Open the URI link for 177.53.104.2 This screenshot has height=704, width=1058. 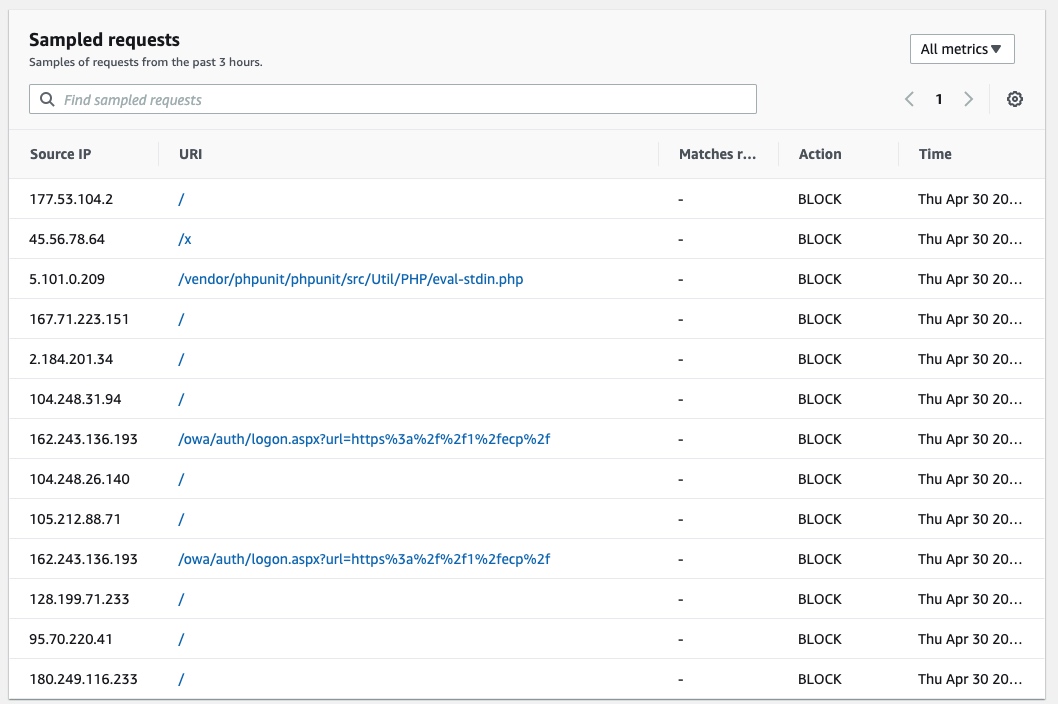pos(181,199)
